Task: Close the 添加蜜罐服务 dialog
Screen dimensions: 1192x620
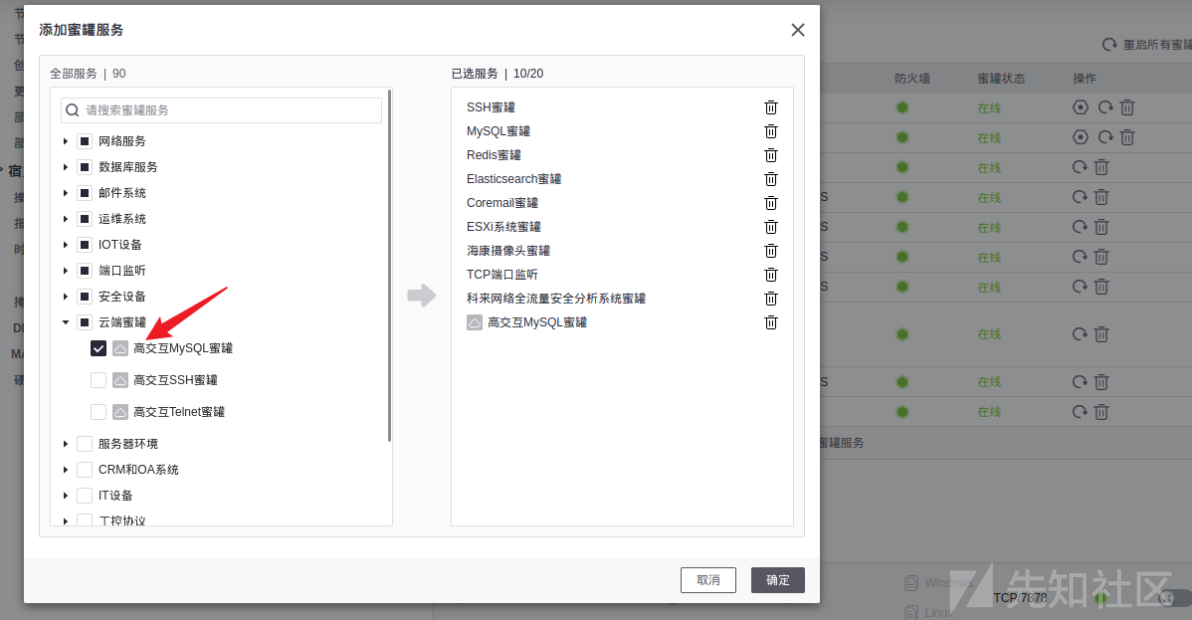Action: (x=797, y=30)
